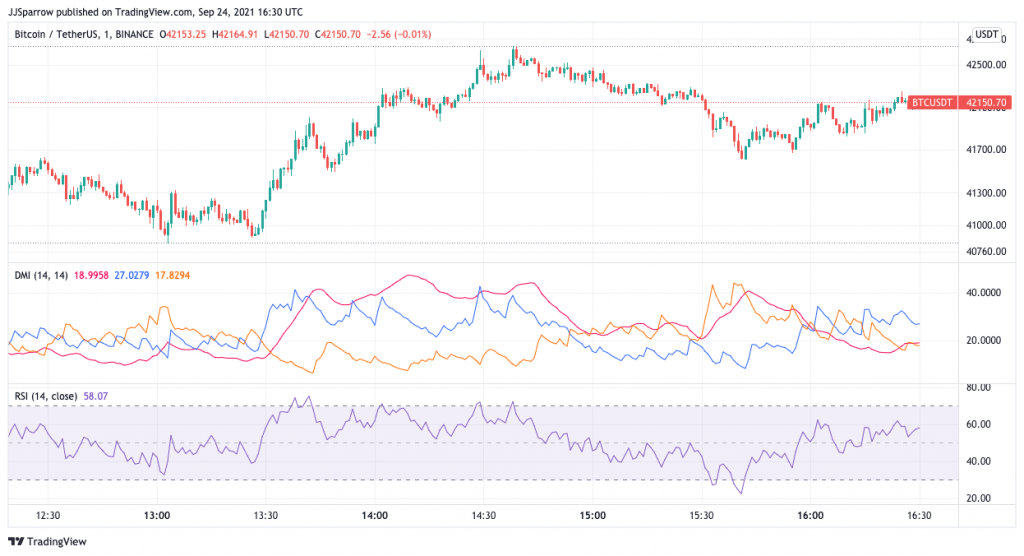The image size is (1024, 556).
Task: Click the close value C42150.70
Action: 338,35
